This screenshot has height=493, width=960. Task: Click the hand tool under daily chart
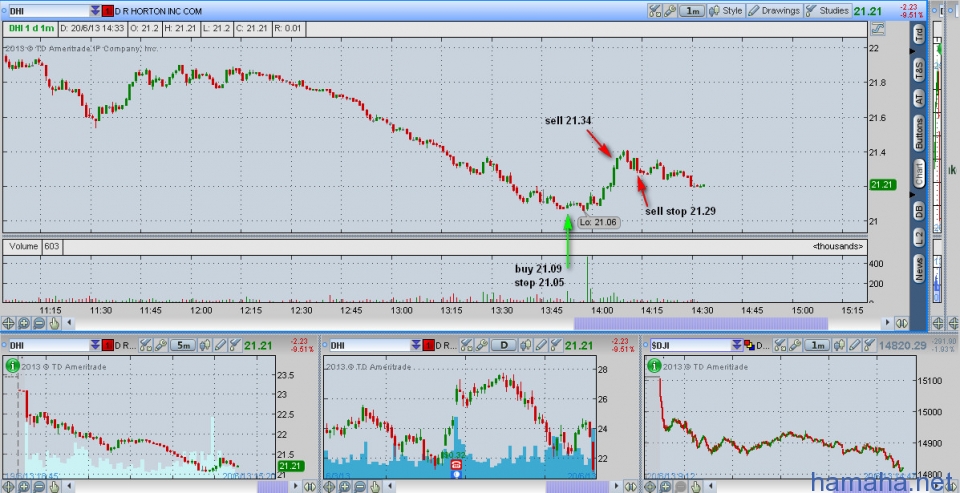[375, 487]
